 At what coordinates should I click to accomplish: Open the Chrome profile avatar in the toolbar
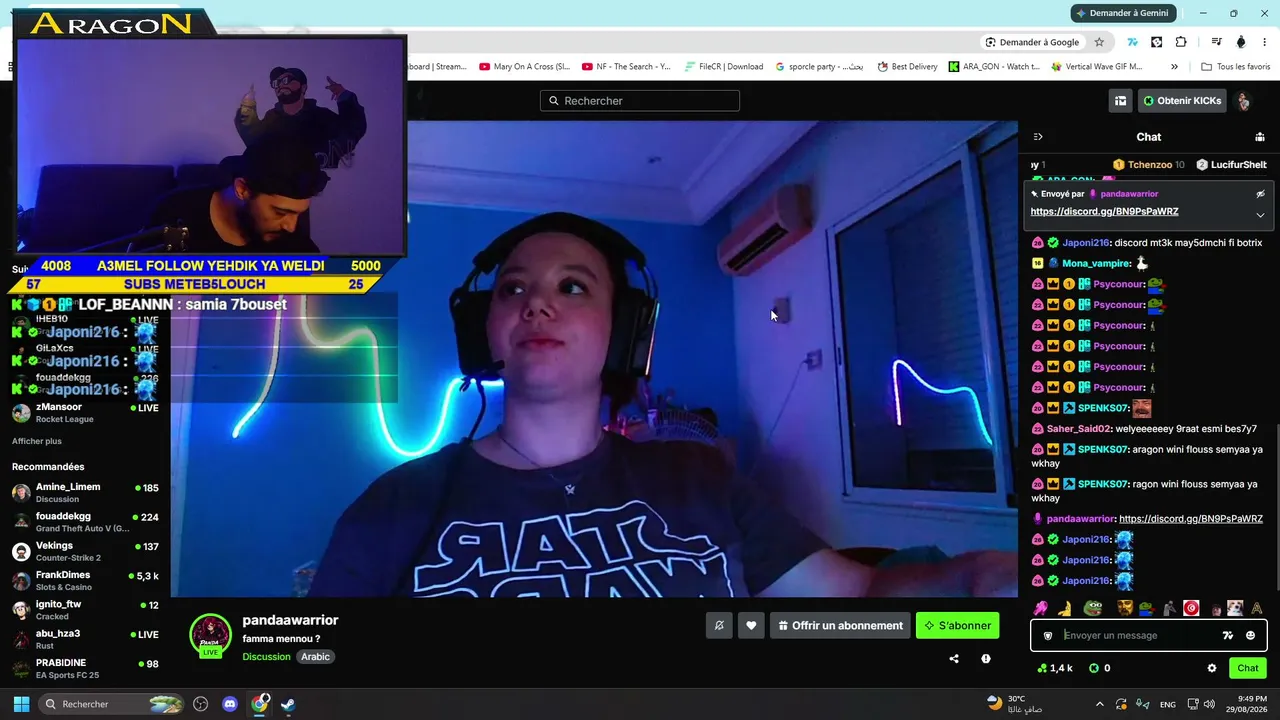point(1241,42)
